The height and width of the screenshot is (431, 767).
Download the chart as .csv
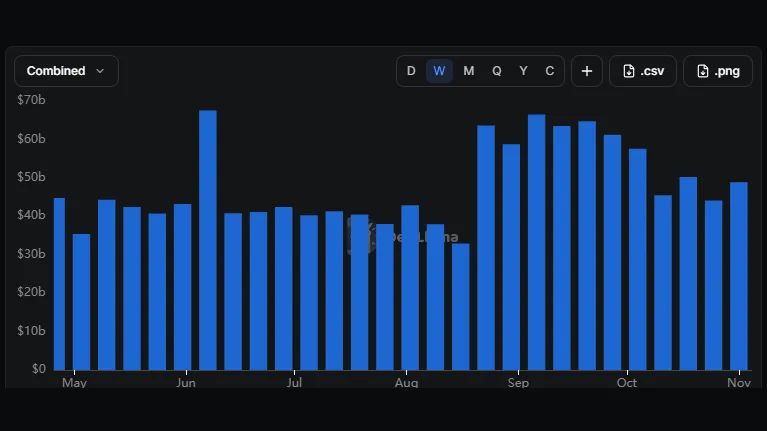coord(643,71)
